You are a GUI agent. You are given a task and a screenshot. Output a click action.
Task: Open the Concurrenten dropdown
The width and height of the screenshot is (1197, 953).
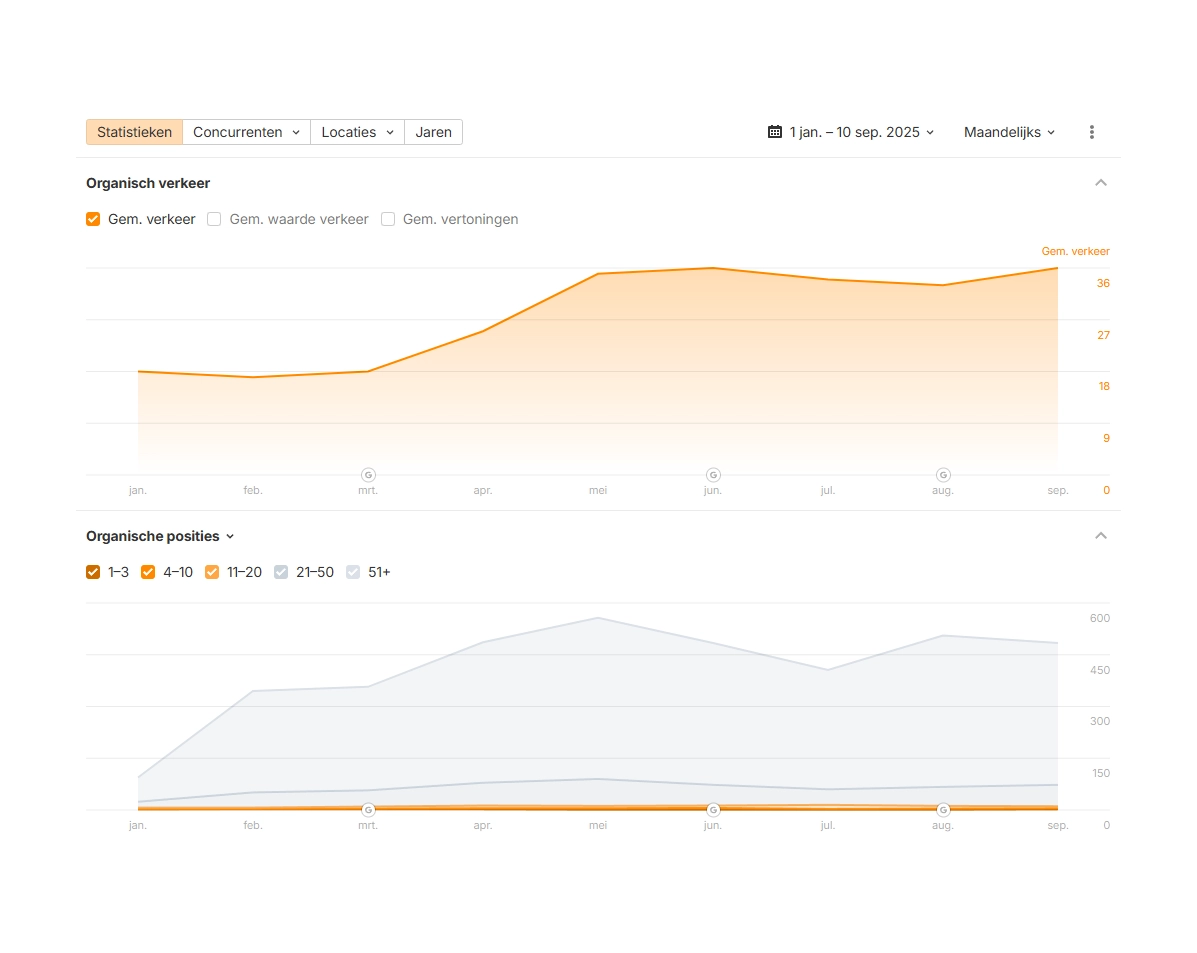pyautogui.click(x=246, y=132)
